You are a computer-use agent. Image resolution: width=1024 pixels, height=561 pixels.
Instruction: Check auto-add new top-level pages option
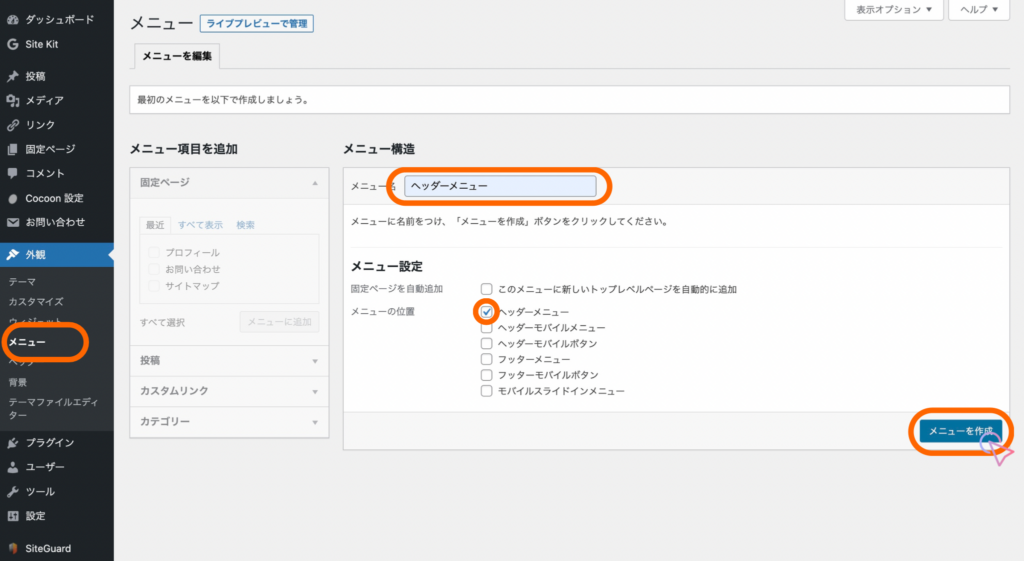[487, 289]
